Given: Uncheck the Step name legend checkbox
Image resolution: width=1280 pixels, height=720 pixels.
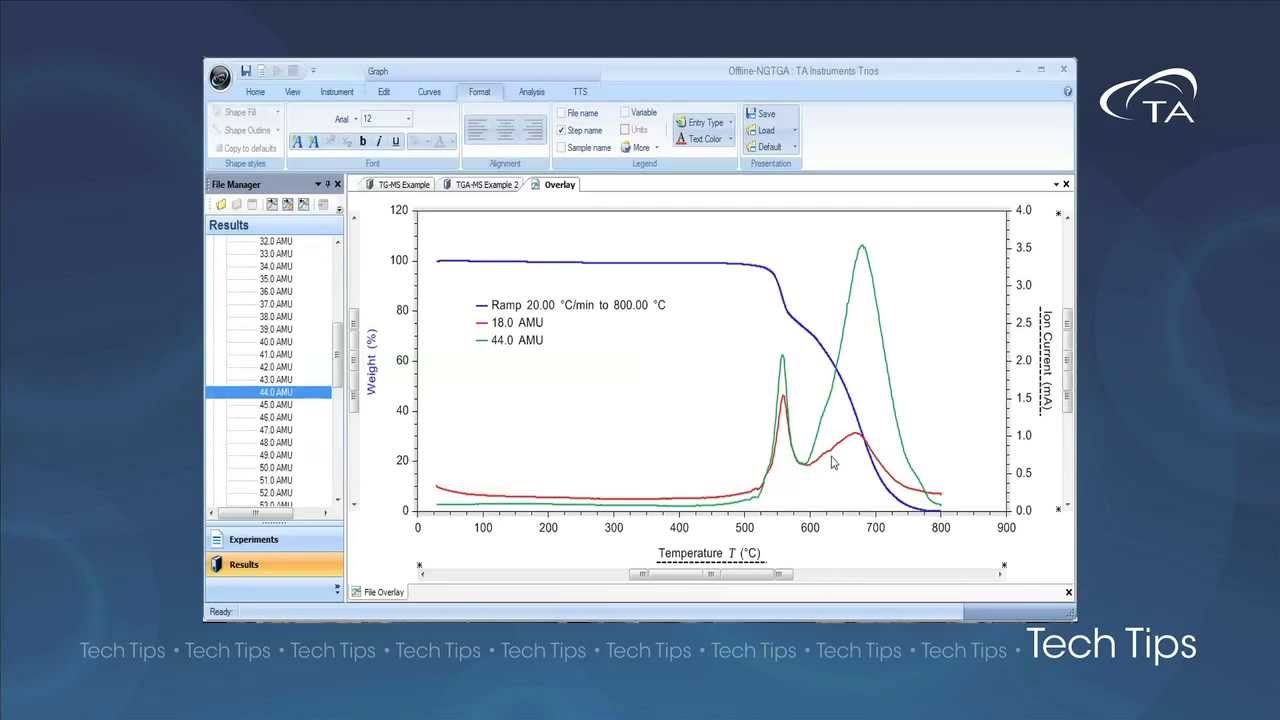Looking at the screenshot, I should tap(561, 130).
